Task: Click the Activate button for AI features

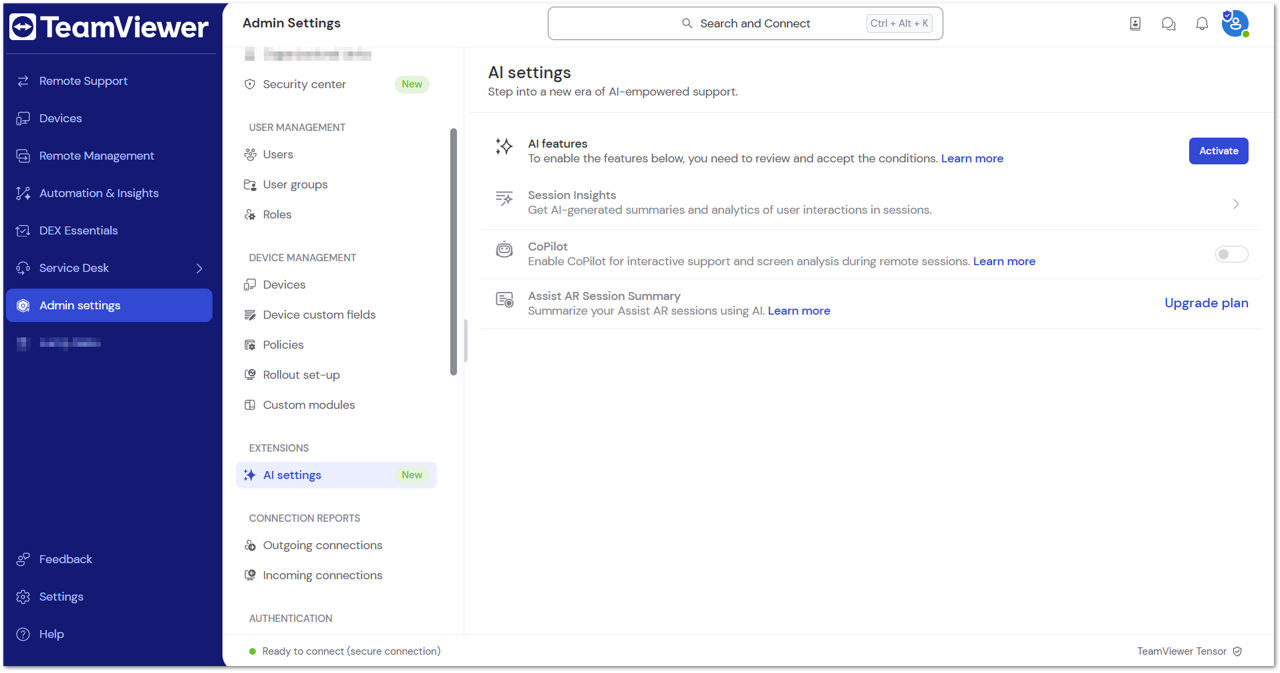Action: [1218, 151]
